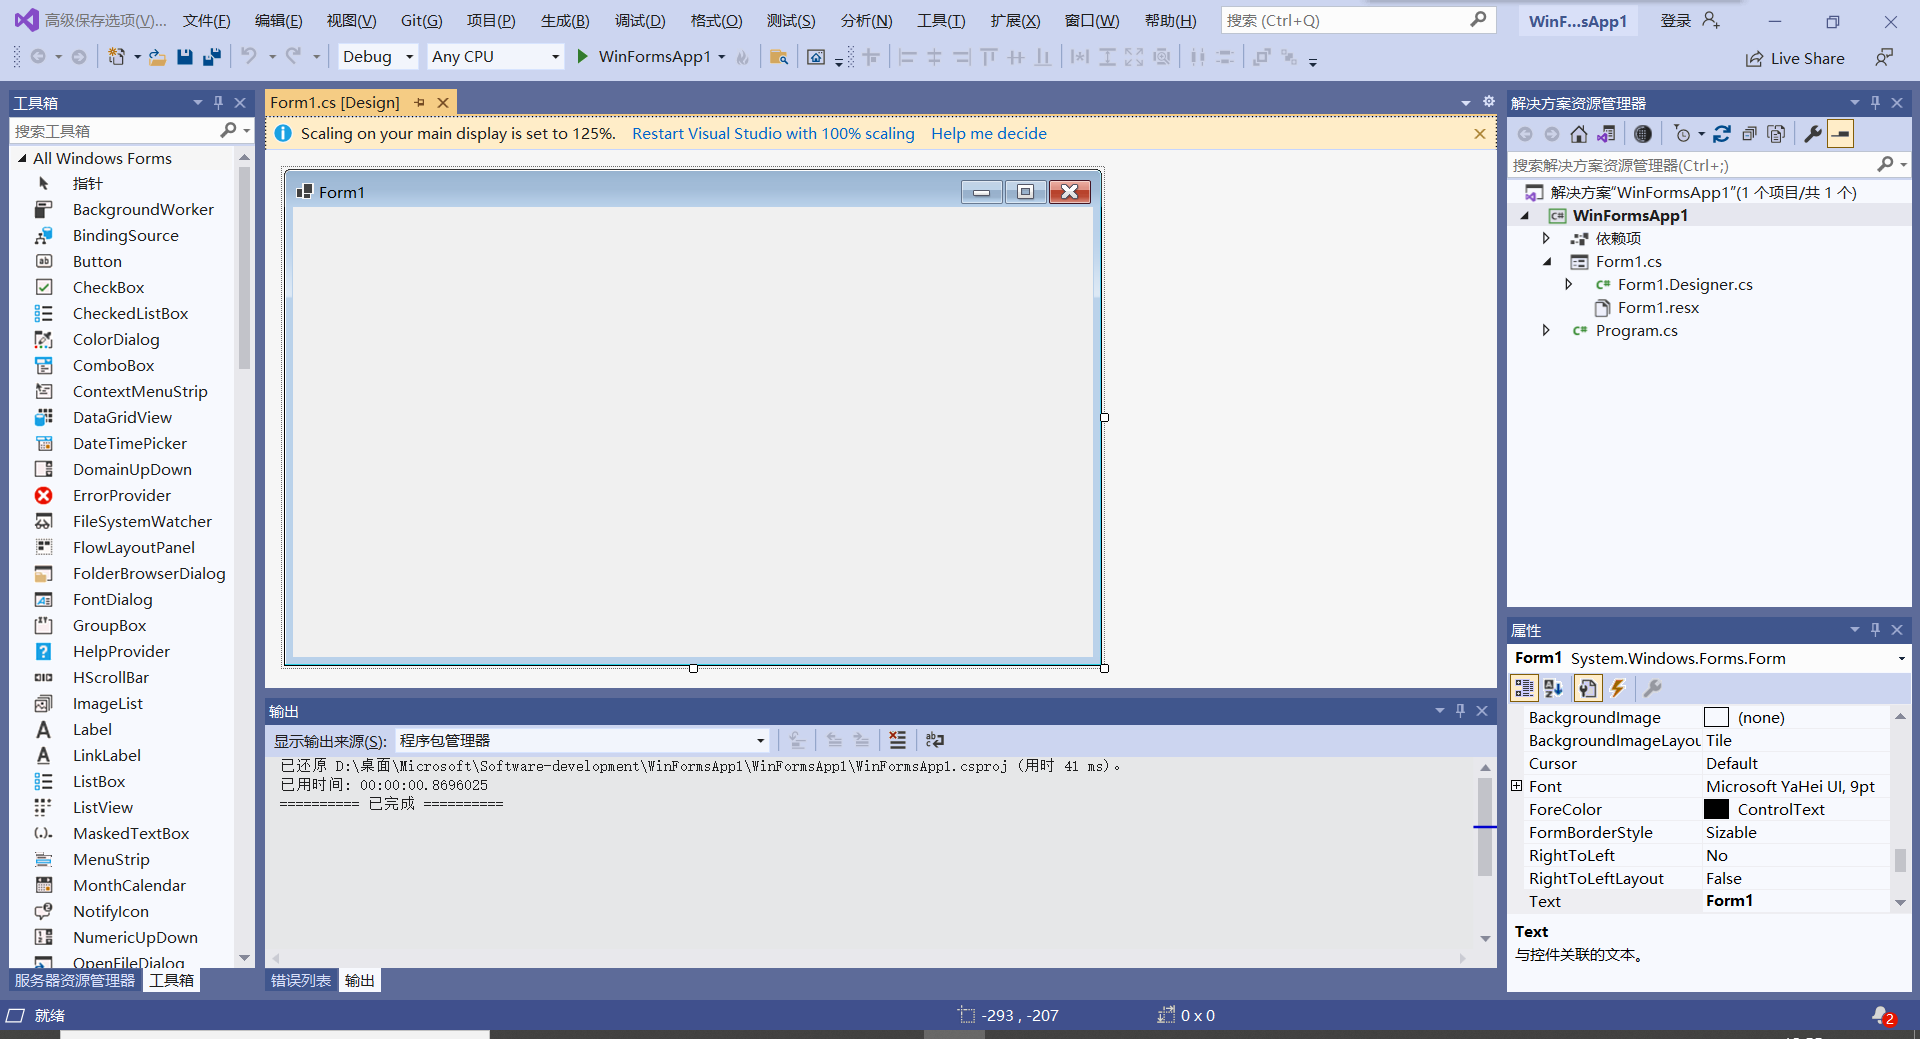Open the pending changes filter clock icon
The image size is (1920, 1039).
pos(1683,134)
